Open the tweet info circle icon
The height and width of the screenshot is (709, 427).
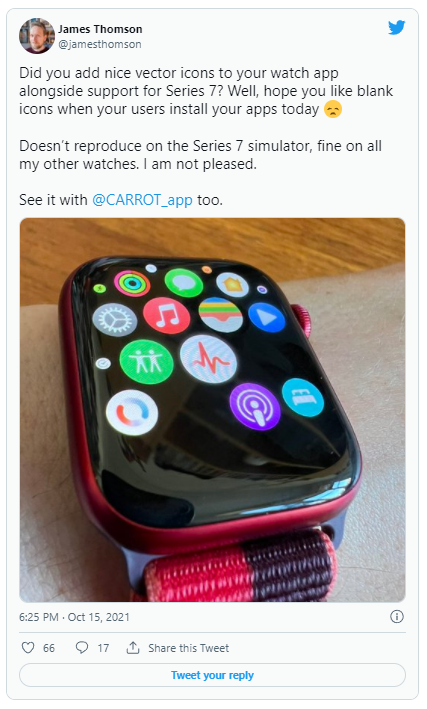[x=397, y=616]
